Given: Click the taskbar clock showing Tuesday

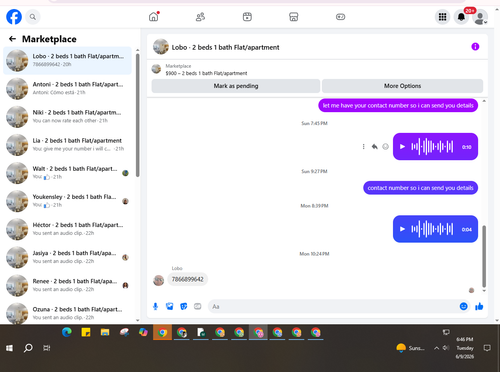Looking at the screenshot, I should coord(465,348).
